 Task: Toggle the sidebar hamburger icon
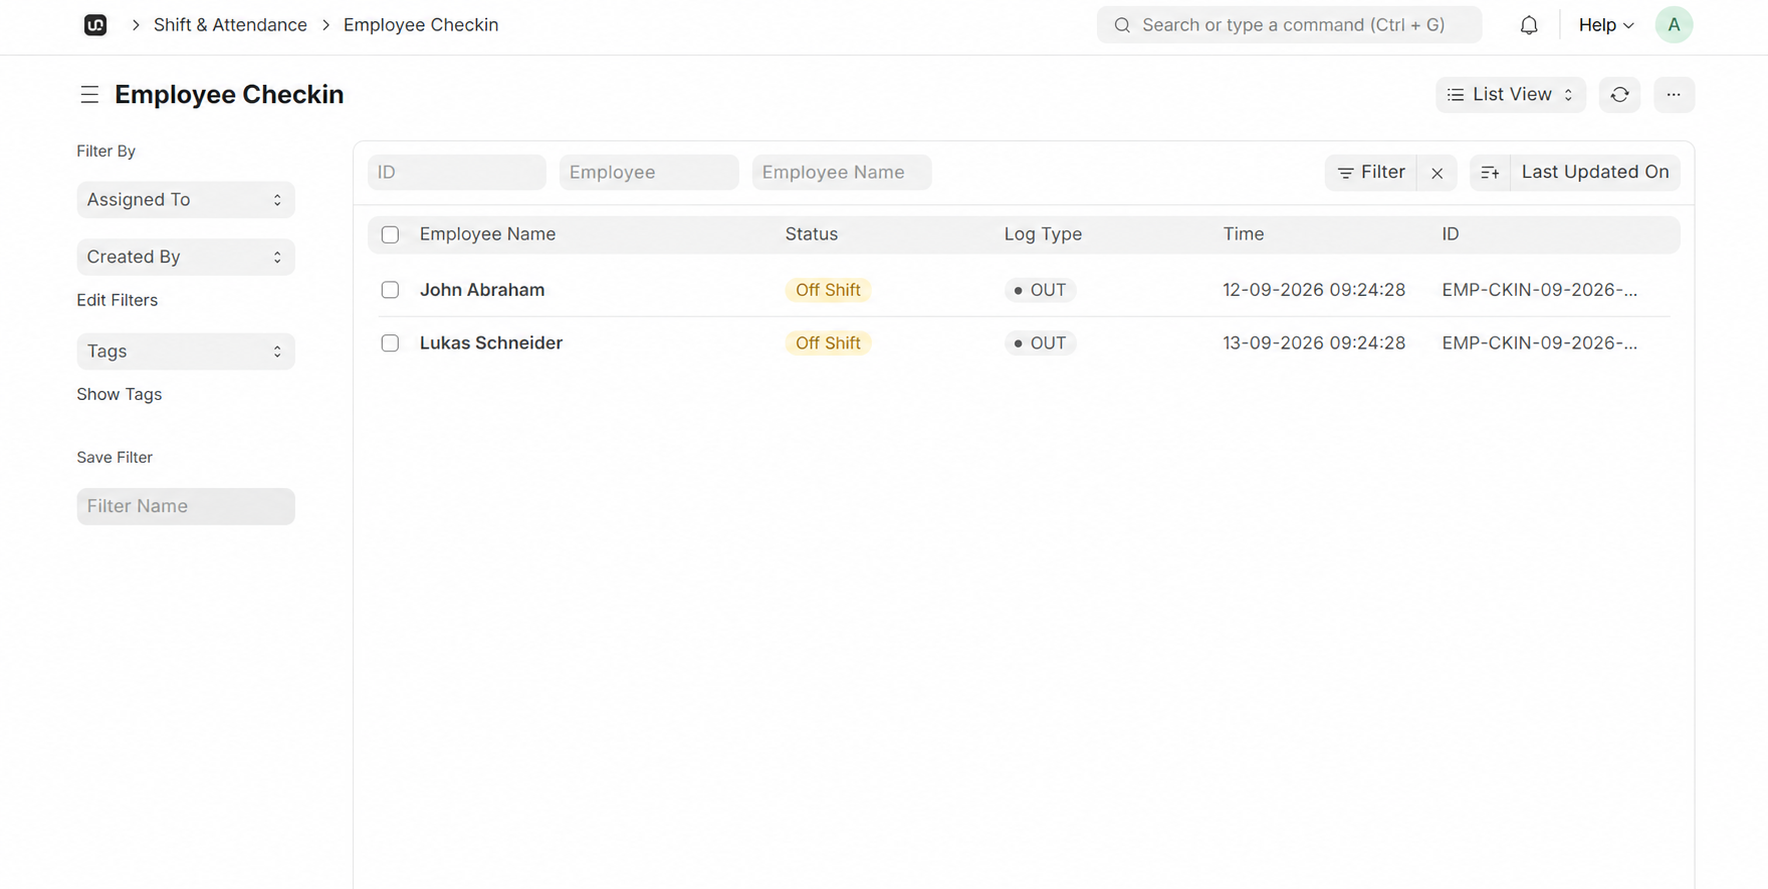pyautogui.click(x=90, y=95)
